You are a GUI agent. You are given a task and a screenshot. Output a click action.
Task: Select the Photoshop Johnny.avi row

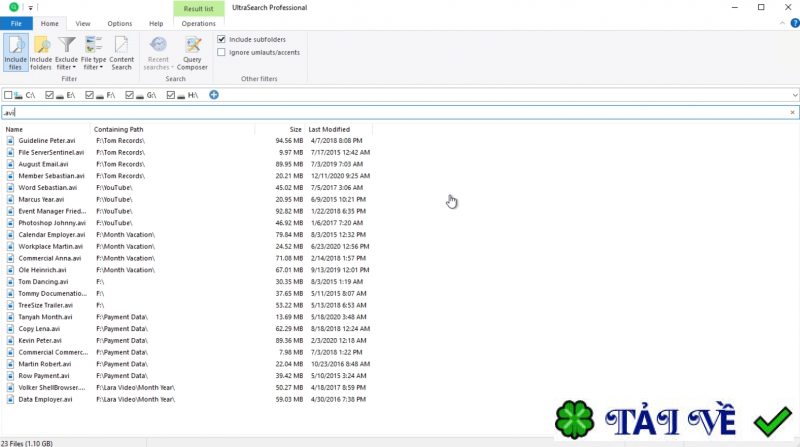[x=188, y=223]
